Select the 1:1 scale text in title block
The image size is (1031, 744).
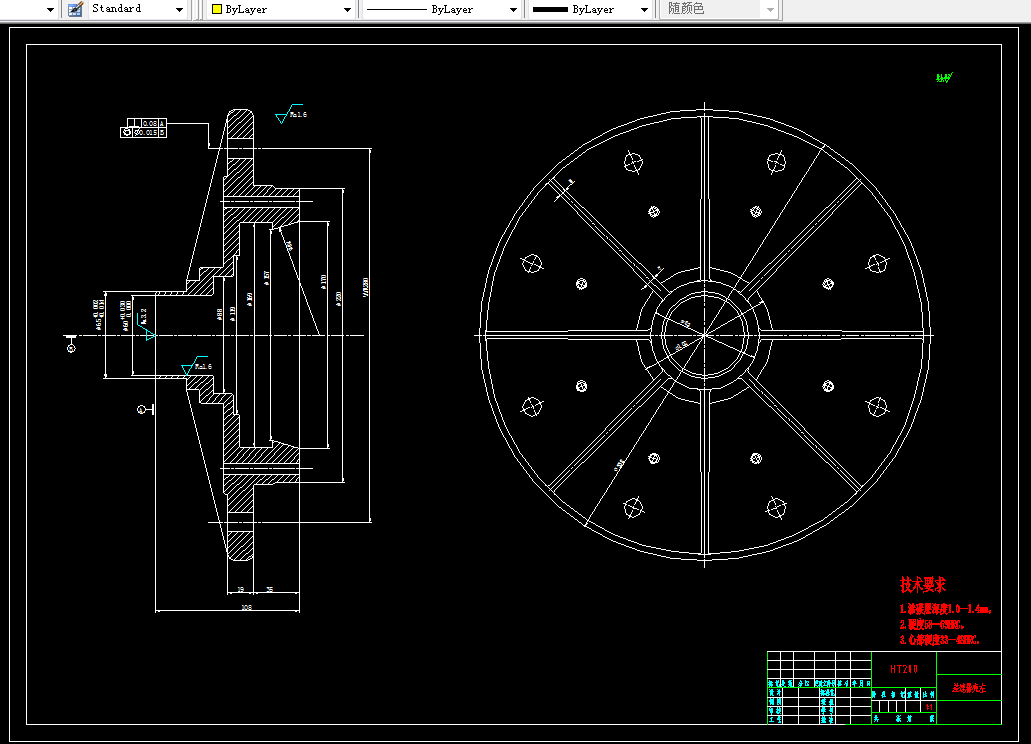pyautogui.click(x=929, y=707)
